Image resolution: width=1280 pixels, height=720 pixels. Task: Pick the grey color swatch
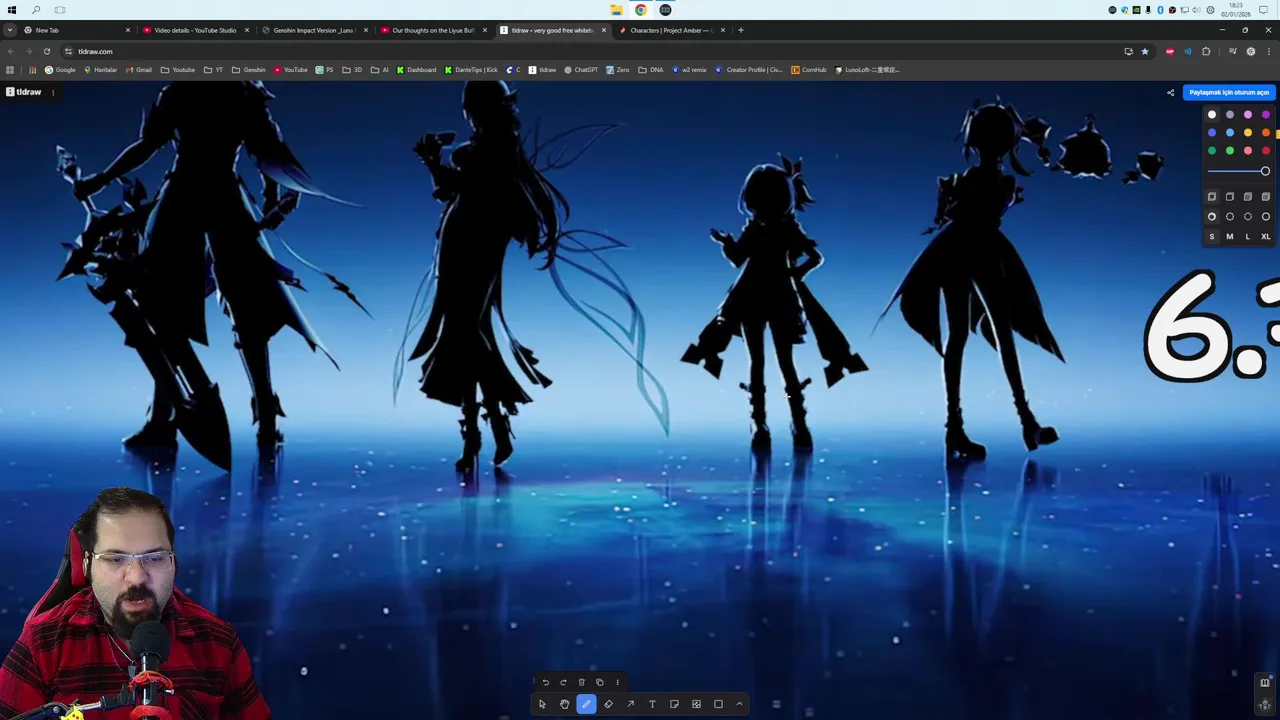coord(1230,115)
